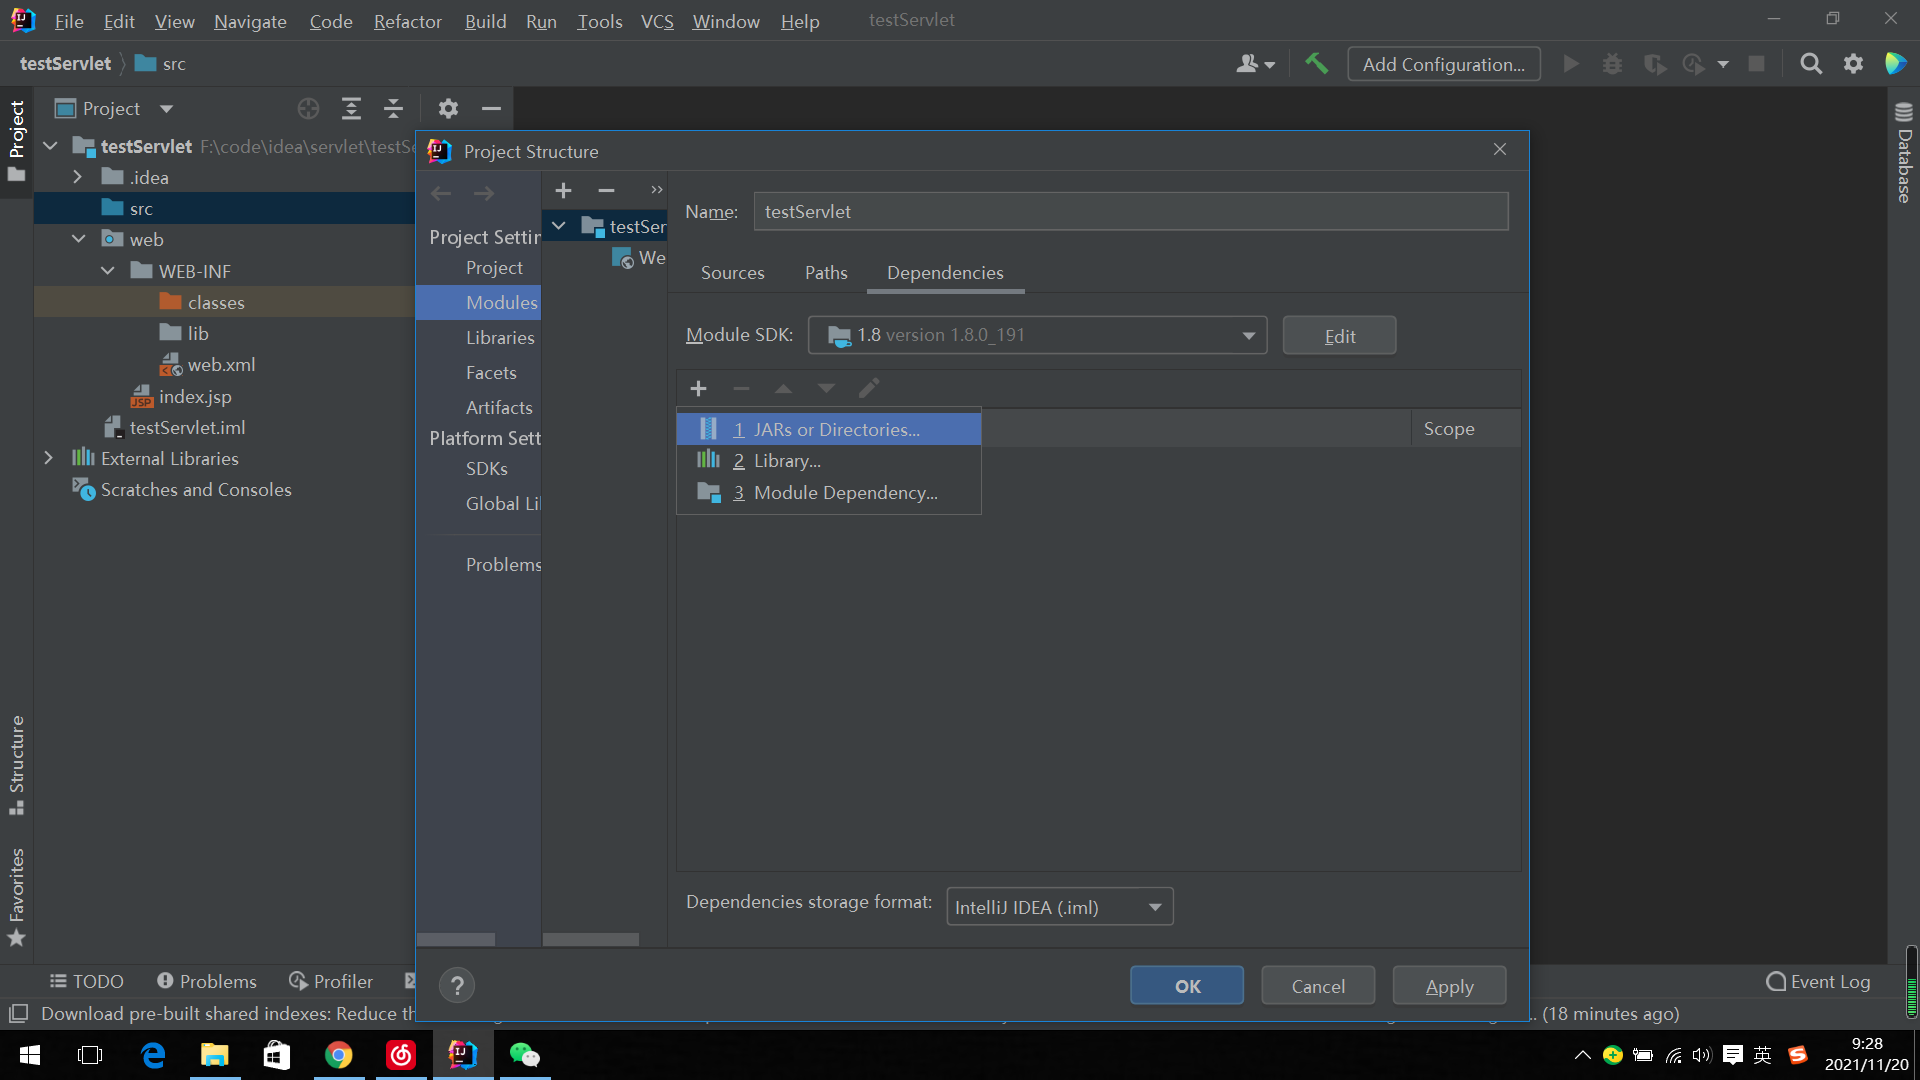Remove module with minus icon in dialog
This screenshot has width=1920, height=1080.
606,190
